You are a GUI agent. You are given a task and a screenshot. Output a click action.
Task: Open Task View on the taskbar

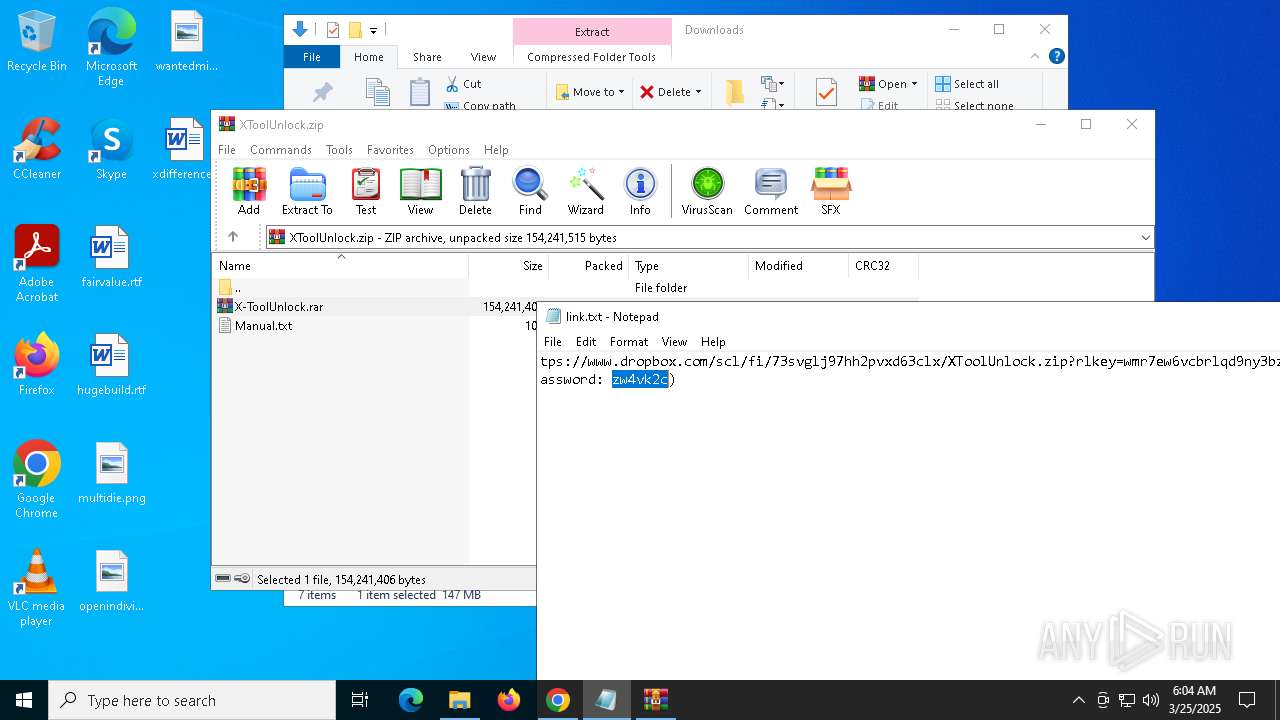(360, 700)
